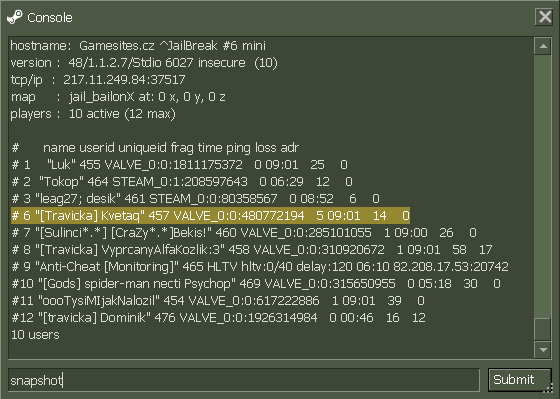560x399 pixels.
Task: Click the empty scrollbar track above the thumb
Action: [x=543, y=186]
